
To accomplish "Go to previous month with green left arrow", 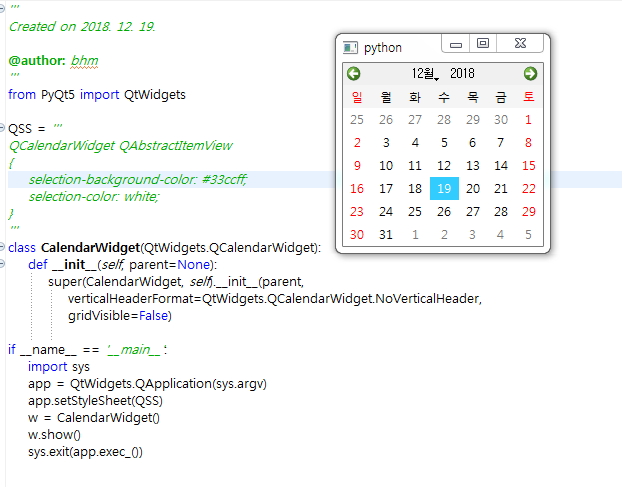I will point(353,73).
